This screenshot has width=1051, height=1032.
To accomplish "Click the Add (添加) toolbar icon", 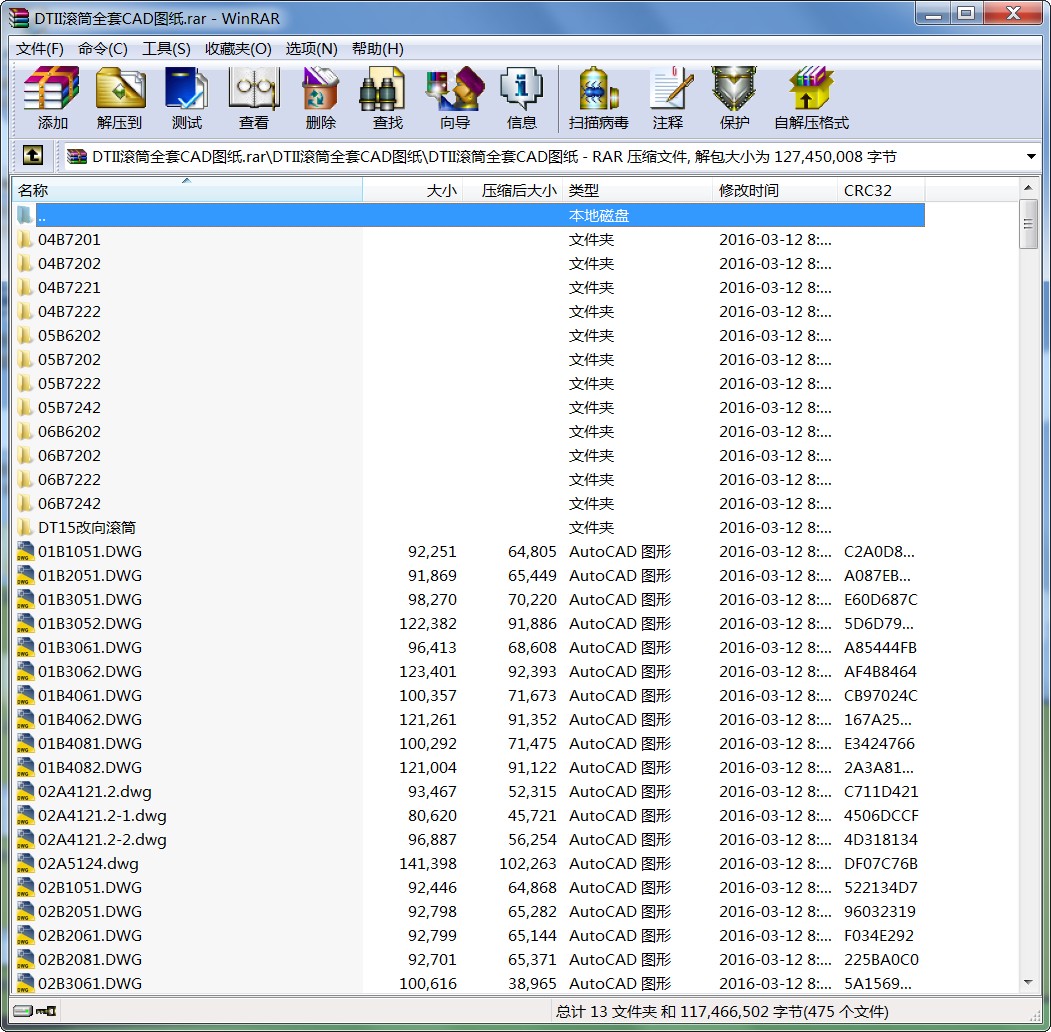I will pyautogui.click(x=52, y=98).
